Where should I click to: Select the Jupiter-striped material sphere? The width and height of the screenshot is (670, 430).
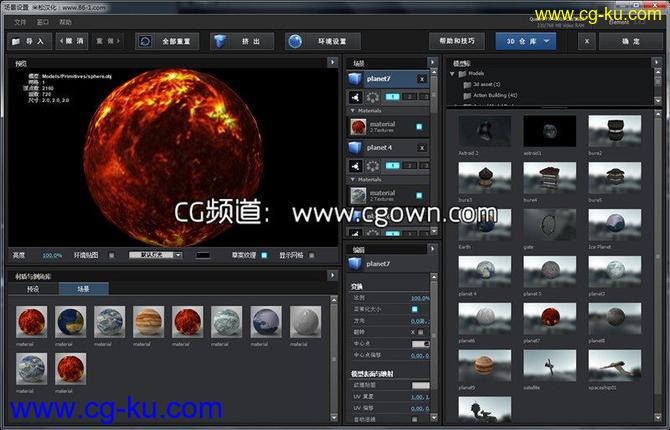(148, 322)
